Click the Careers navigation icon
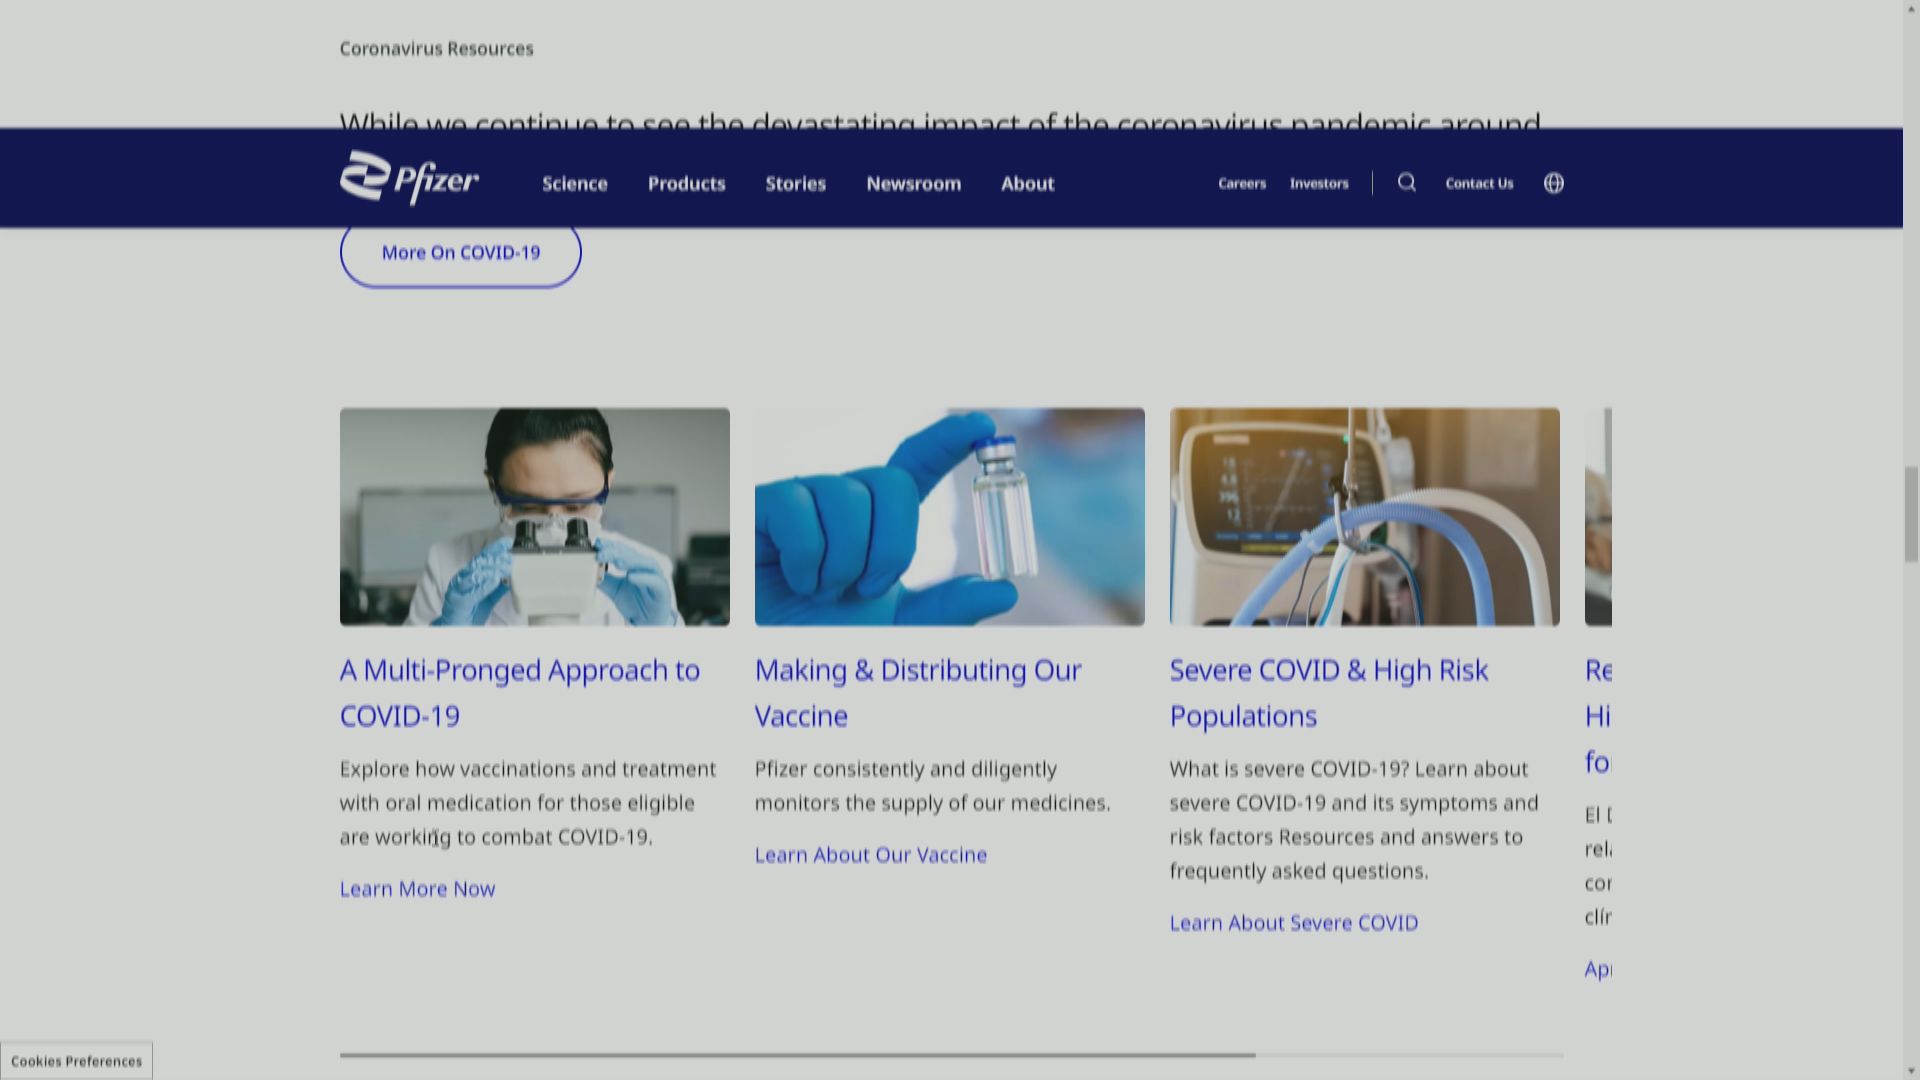This screenshot has height=1080, width=1920. click(1242, 182)
